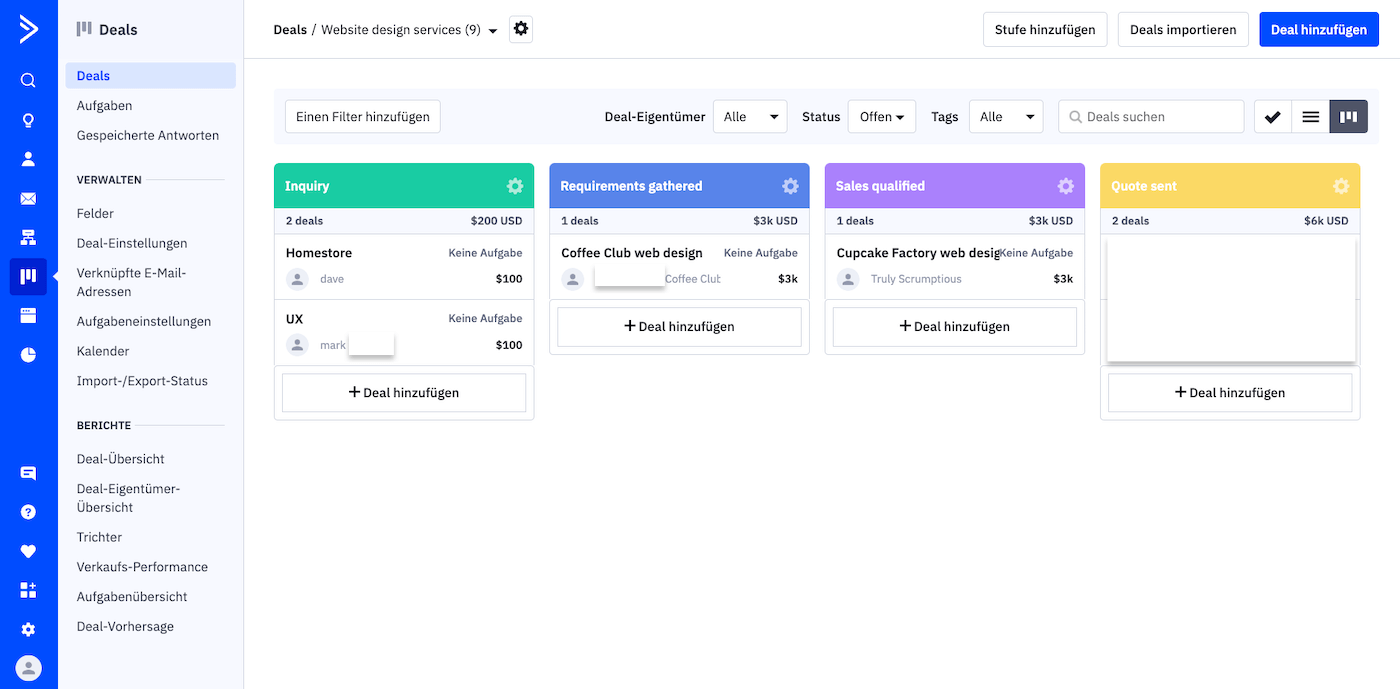Click dave's avatar on Homestore deal
The height and width of the screenshot is (689, 1400).
[x=297, y=279]
